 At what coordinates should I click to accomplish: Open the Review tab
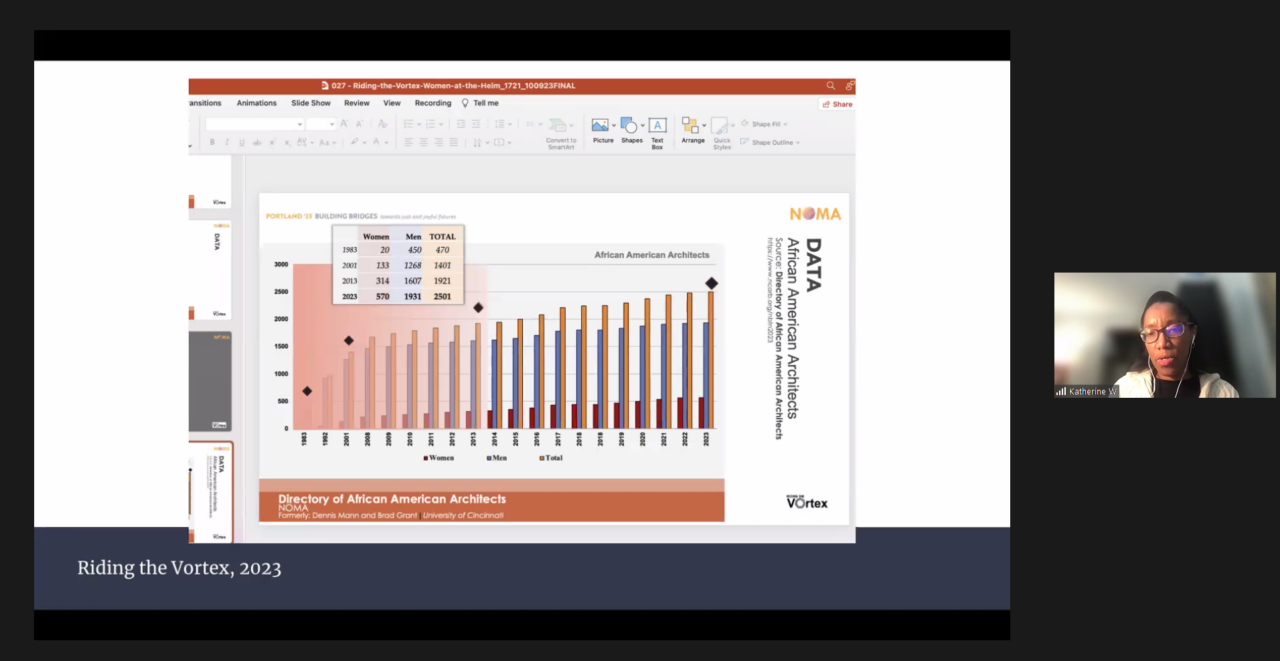(357, 103)
